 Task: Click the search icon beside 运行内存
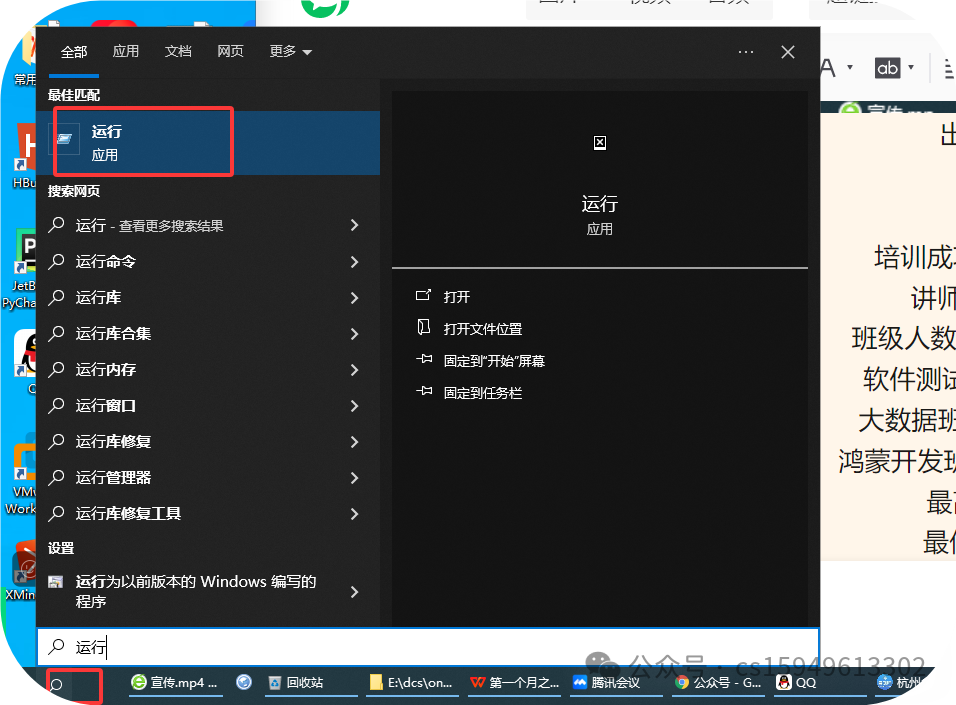(56, 369)
